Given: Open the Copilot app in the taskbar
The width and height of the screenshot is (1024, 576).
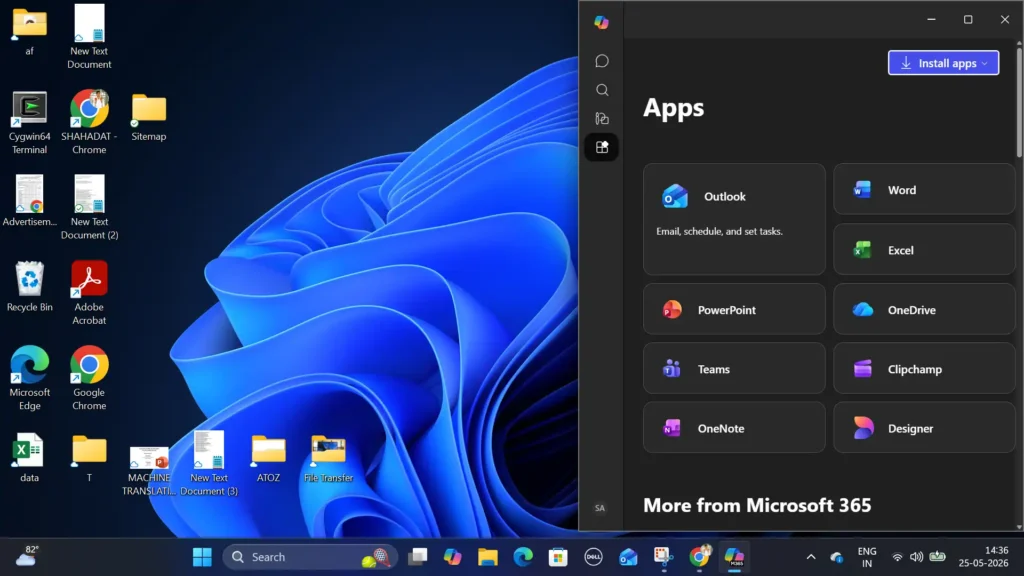Looking at the screenshot, I should [453, 557].
